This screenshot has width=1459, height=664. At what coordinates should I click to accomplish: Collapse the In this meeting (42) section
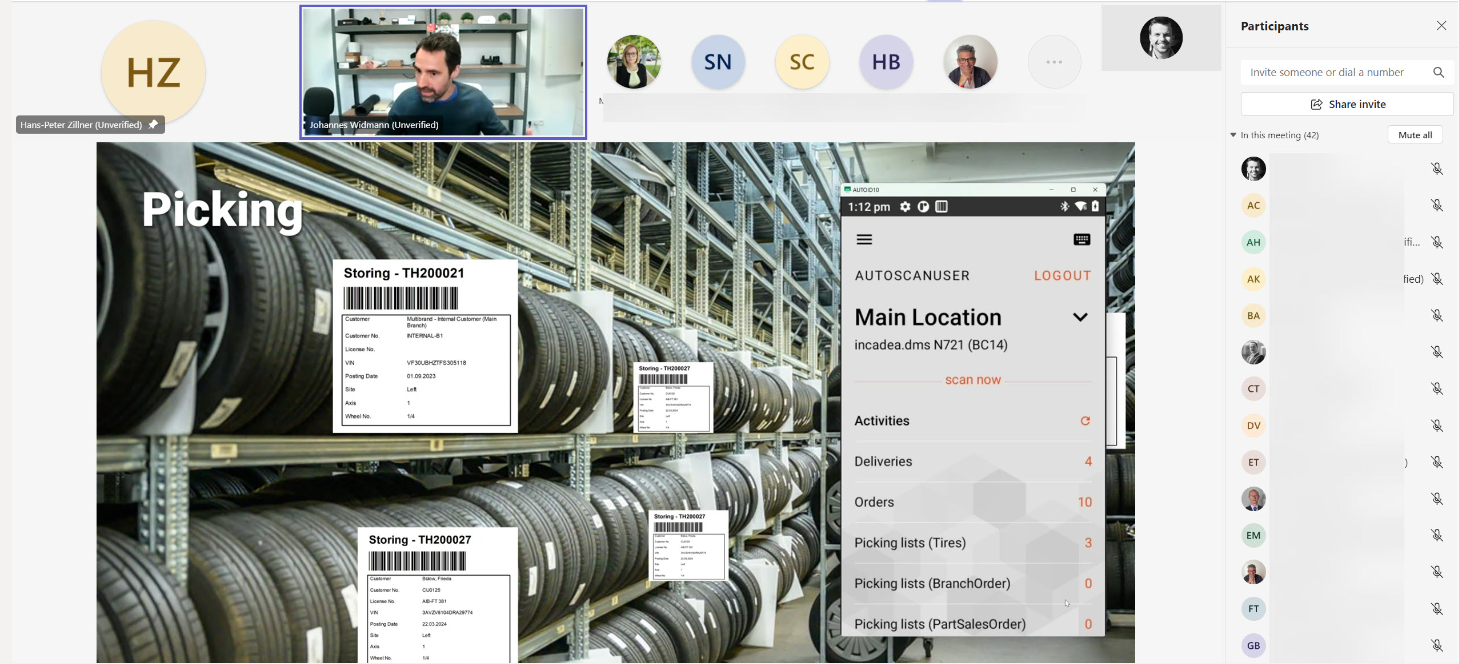(x=1233, y=135)
